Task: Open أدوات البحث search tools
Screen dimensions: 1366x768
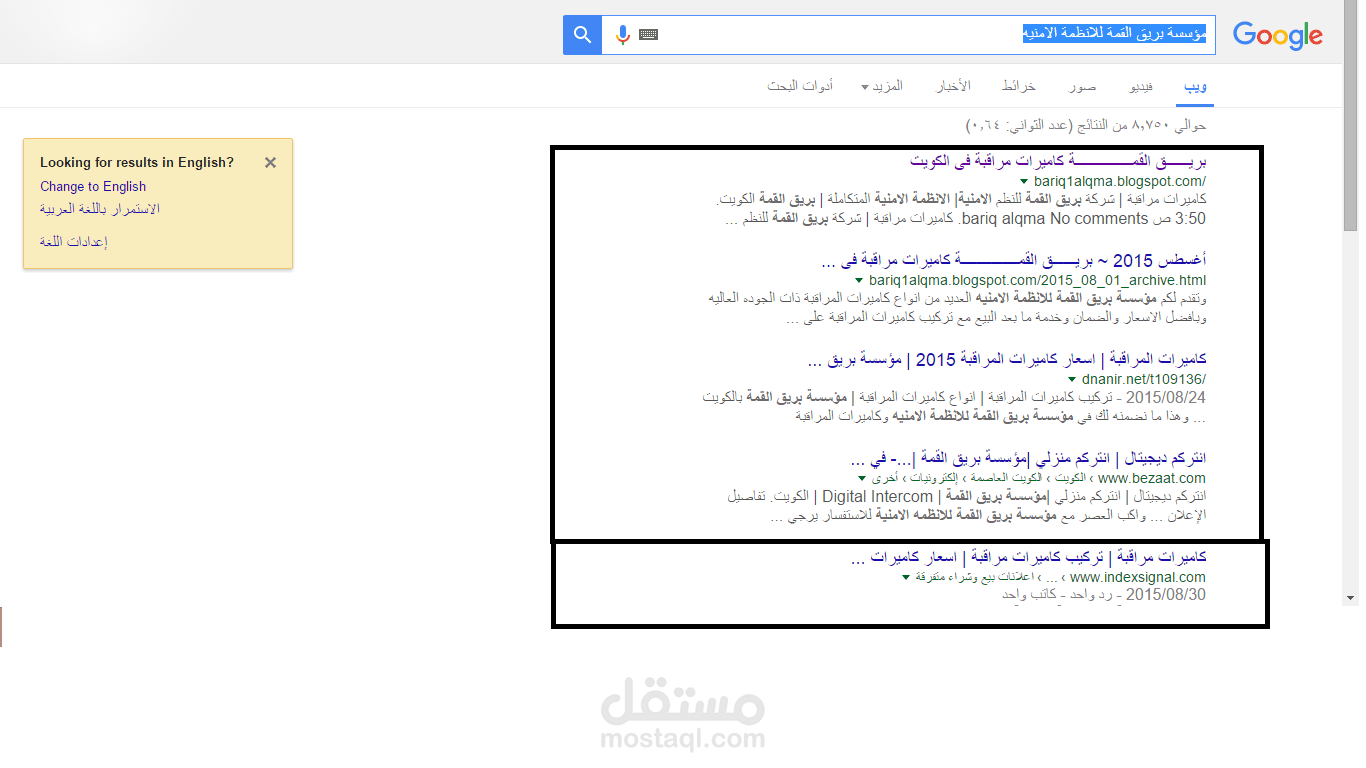Action: tap(800, 86)
